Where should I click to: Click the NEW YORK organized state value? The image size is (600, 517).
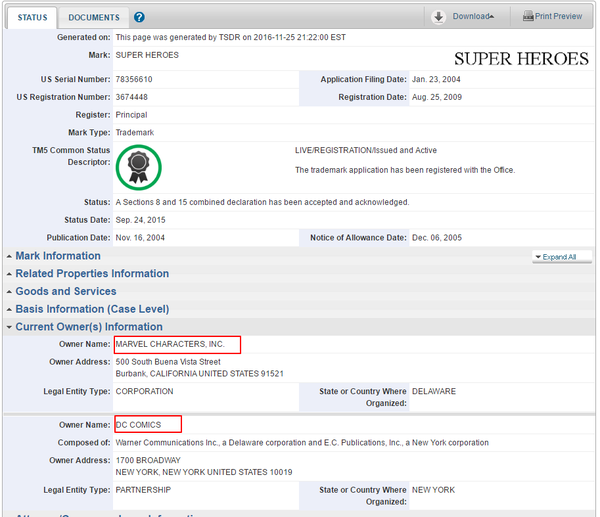coord(433,490)
